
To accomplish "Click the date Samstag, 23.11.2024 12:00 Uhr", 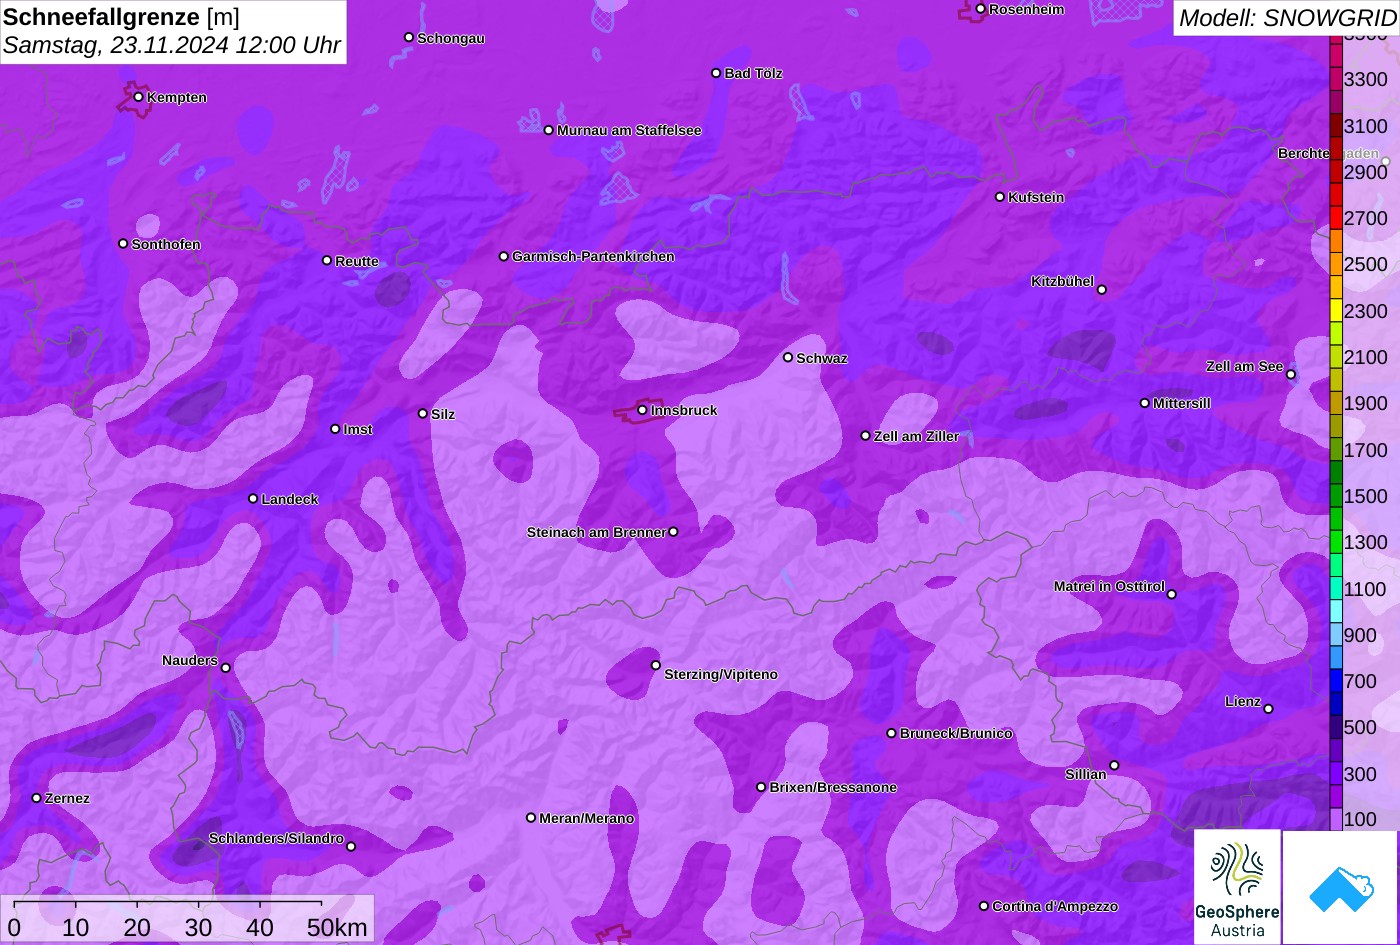I will coord(172,45).
